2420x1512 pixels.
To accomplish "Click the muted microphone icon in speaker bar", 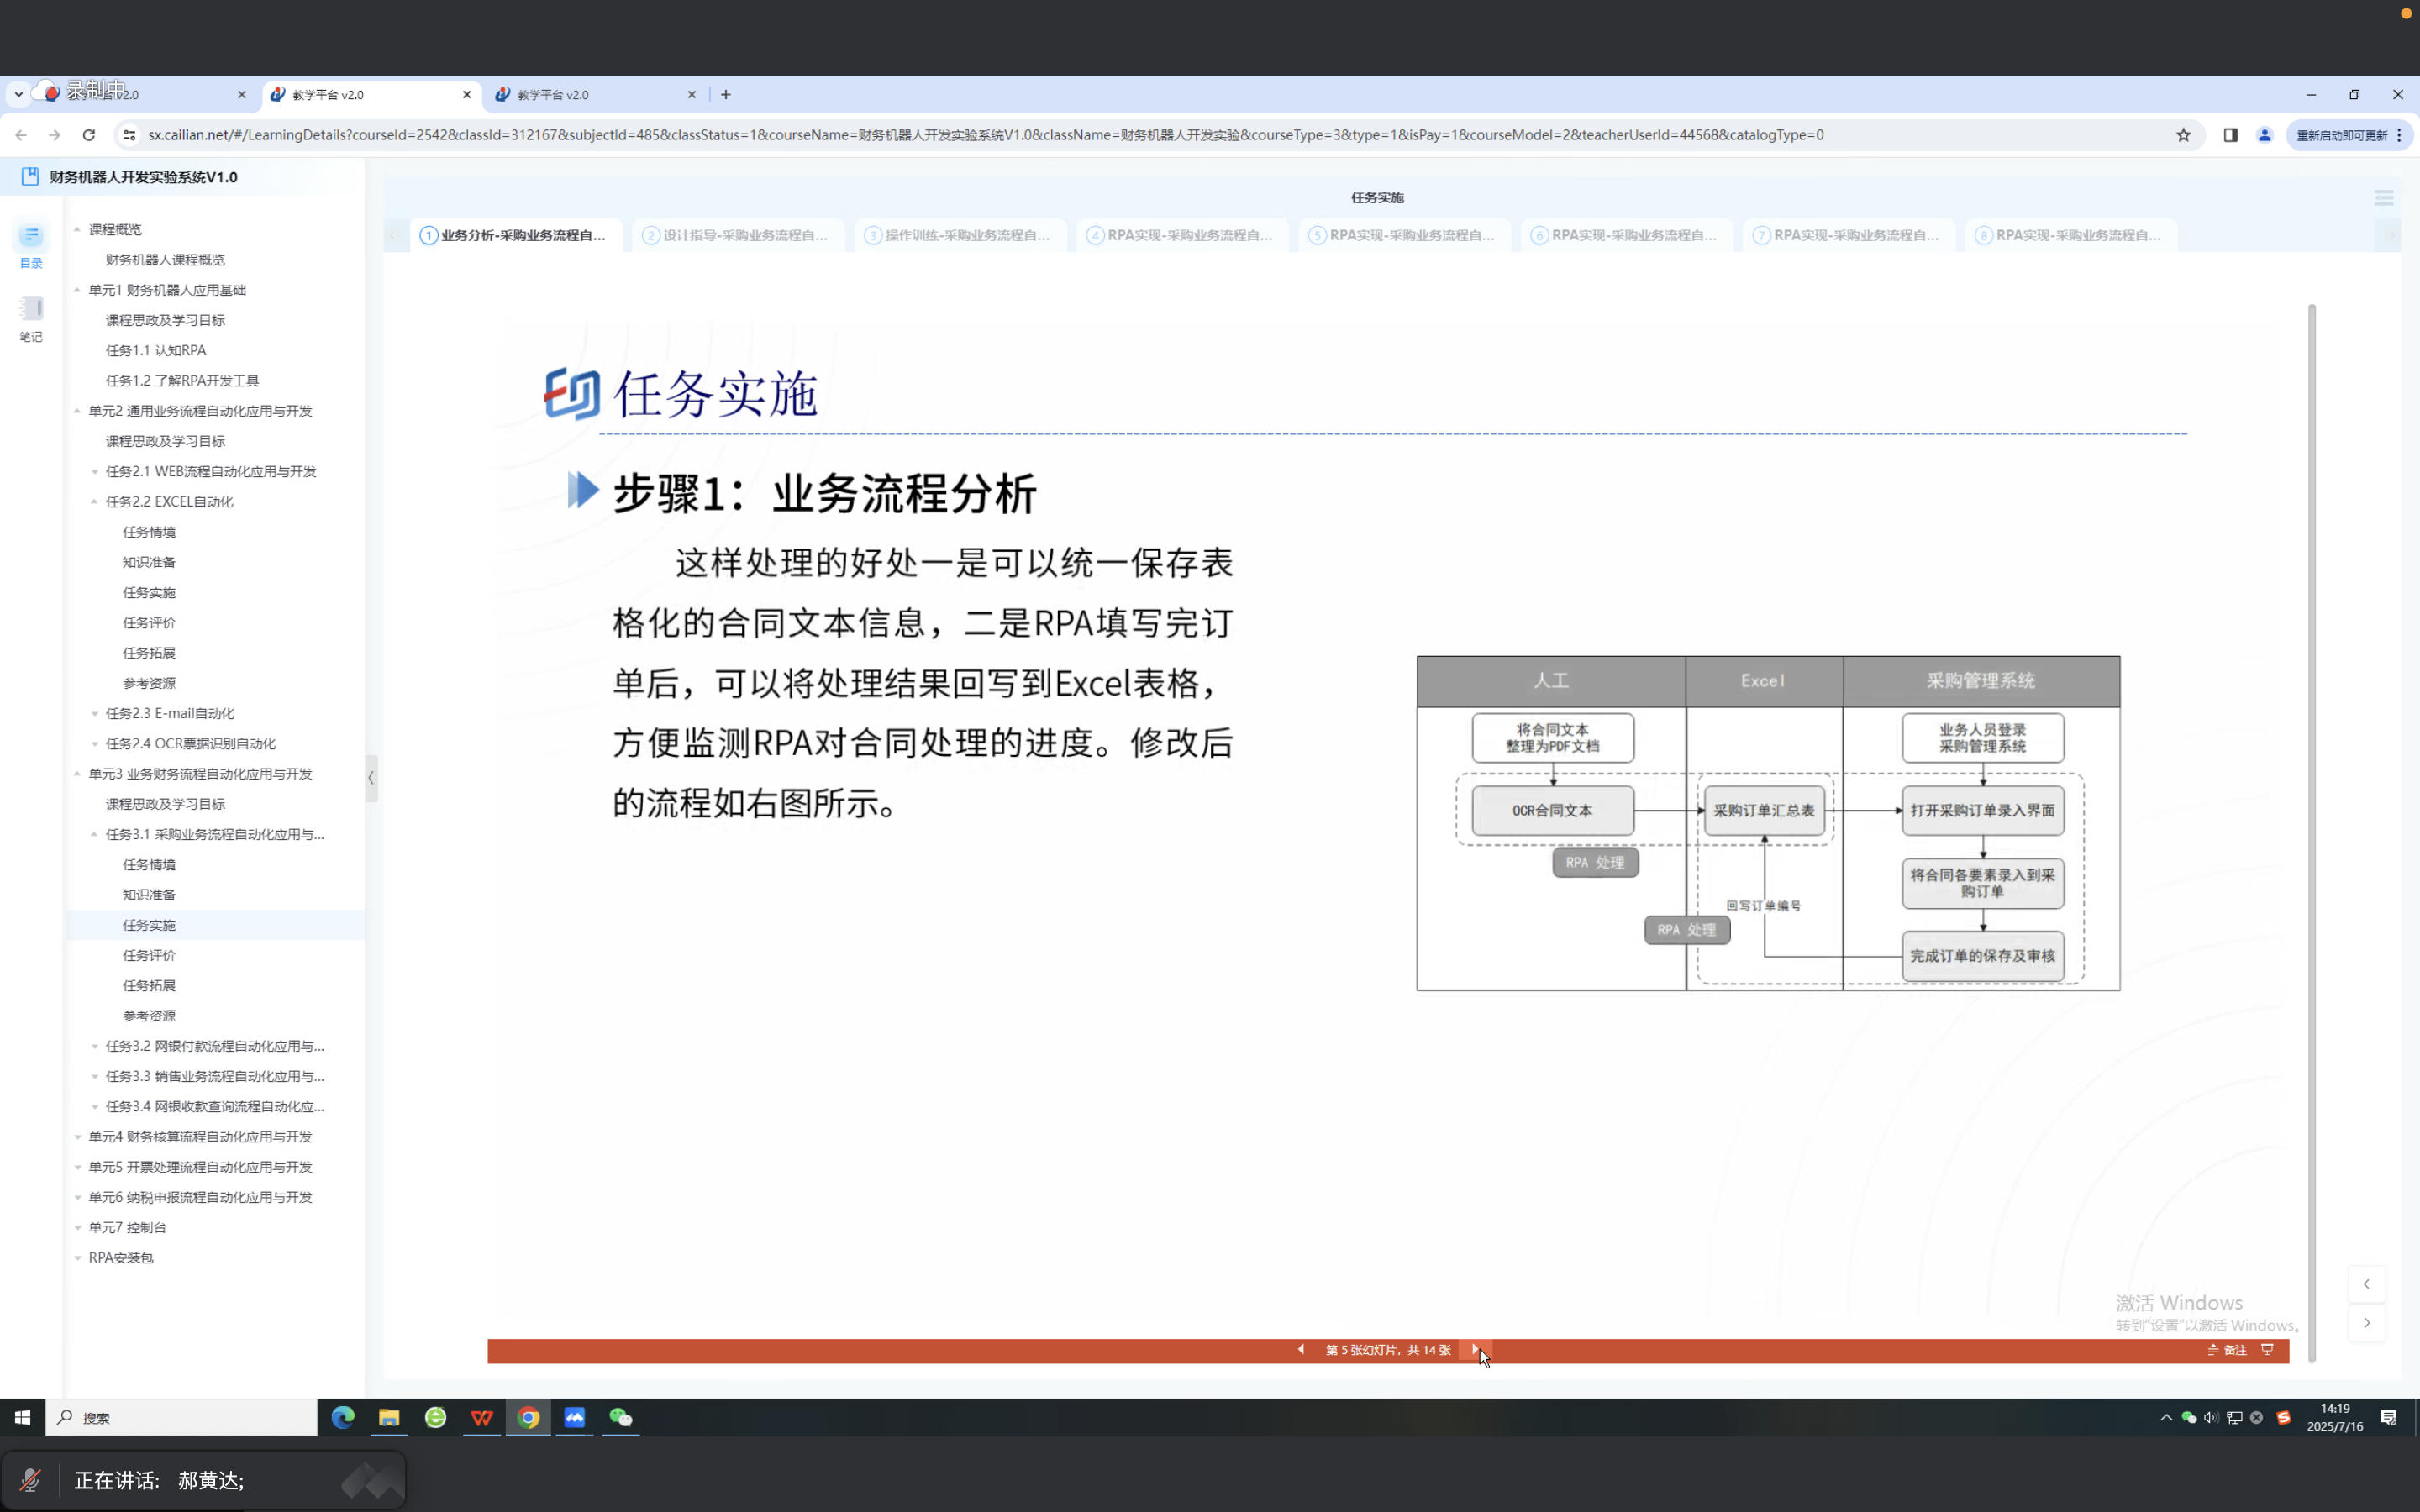I will click(30, 1480).
